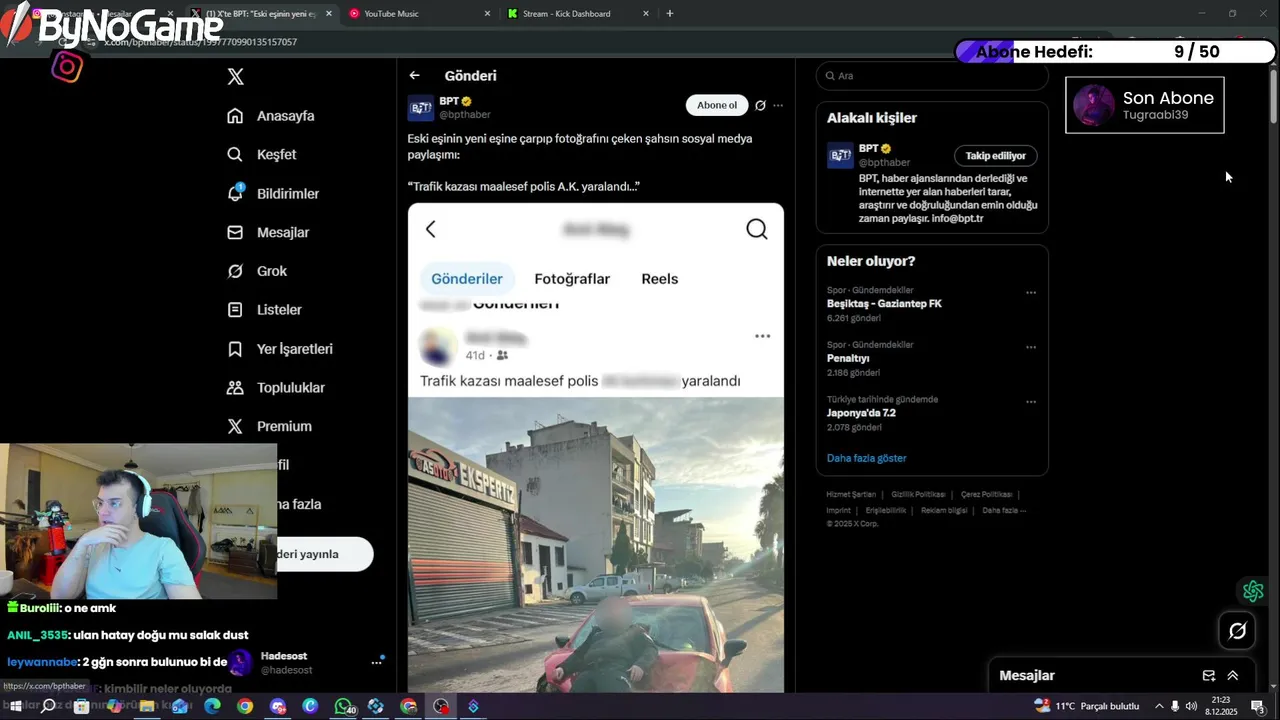Click the Bildirimler bell icon

click(235, 193)
